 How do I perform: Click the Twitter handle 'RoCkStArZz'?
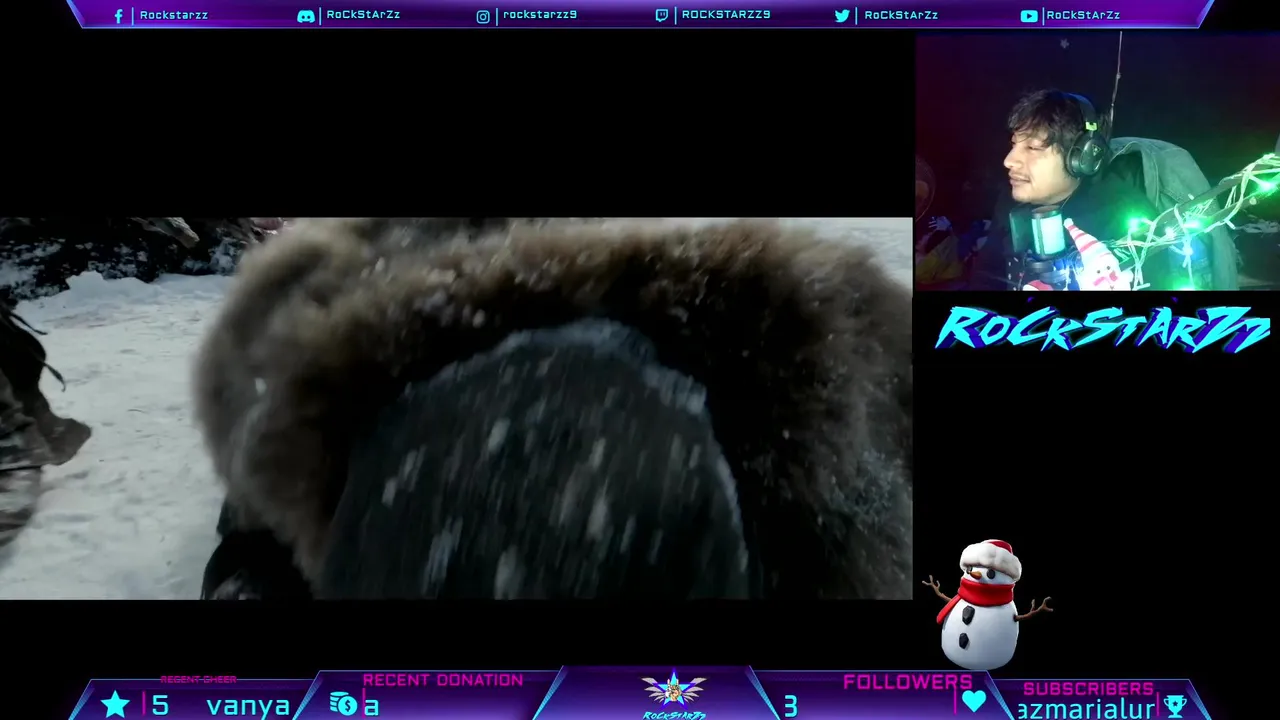(901, 15)
